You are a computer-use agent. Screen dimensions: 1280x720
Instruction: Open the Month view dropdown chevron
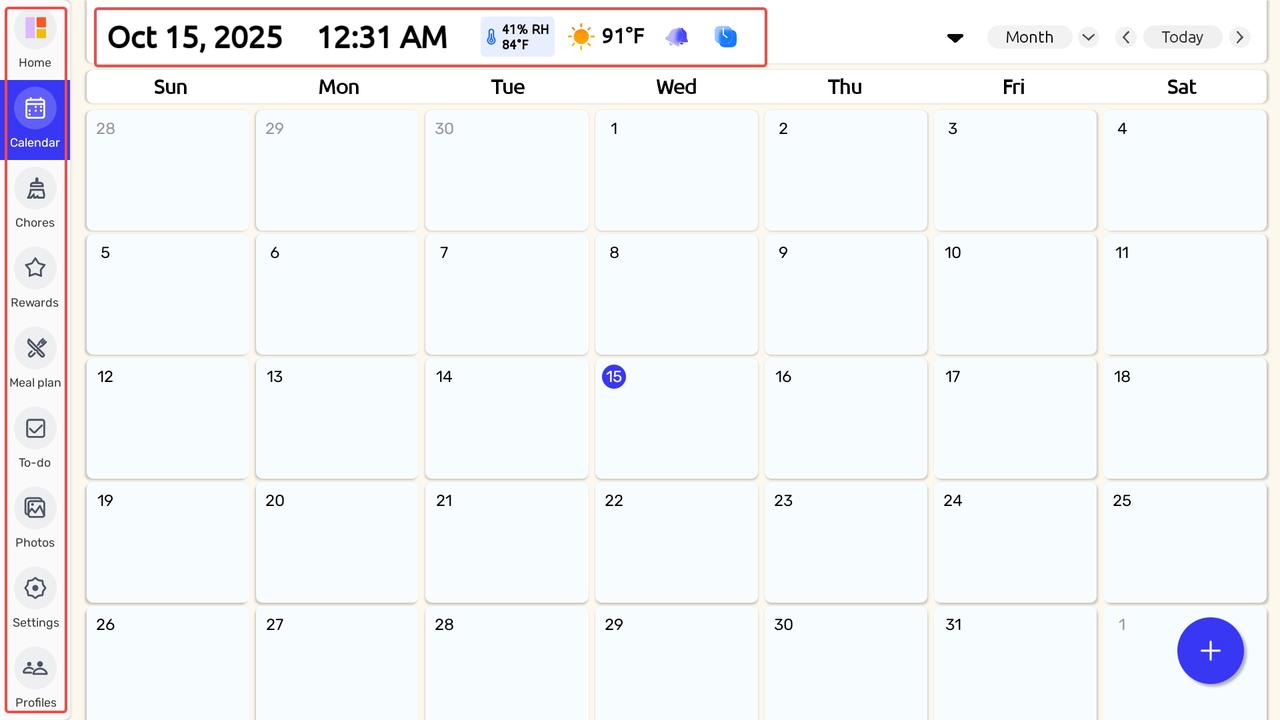(x=1088, y=37)
